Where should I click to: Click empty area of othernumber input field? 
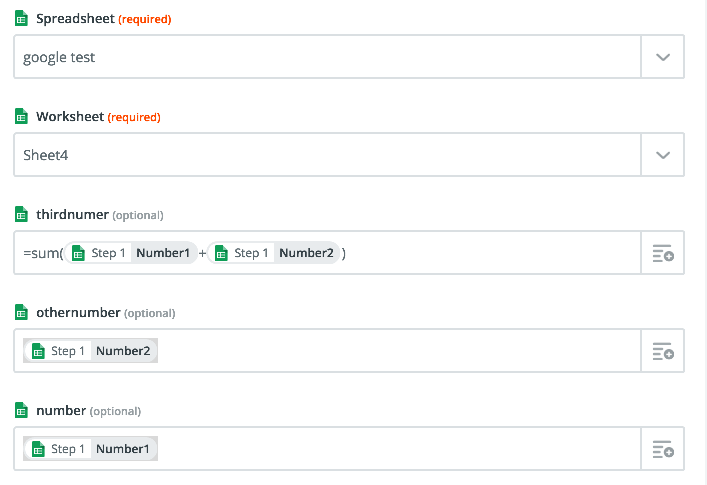tap(399, 351)
